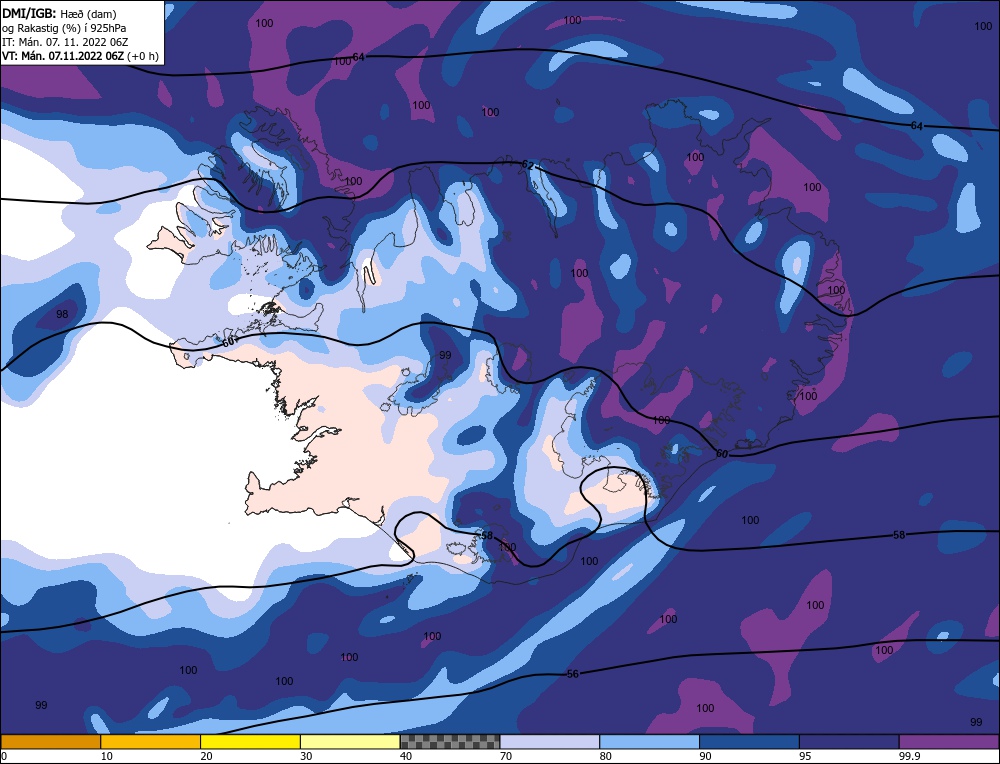Click the pale yellow 30–40 legend swatch

pyautogui.click(x=350, y=742)
